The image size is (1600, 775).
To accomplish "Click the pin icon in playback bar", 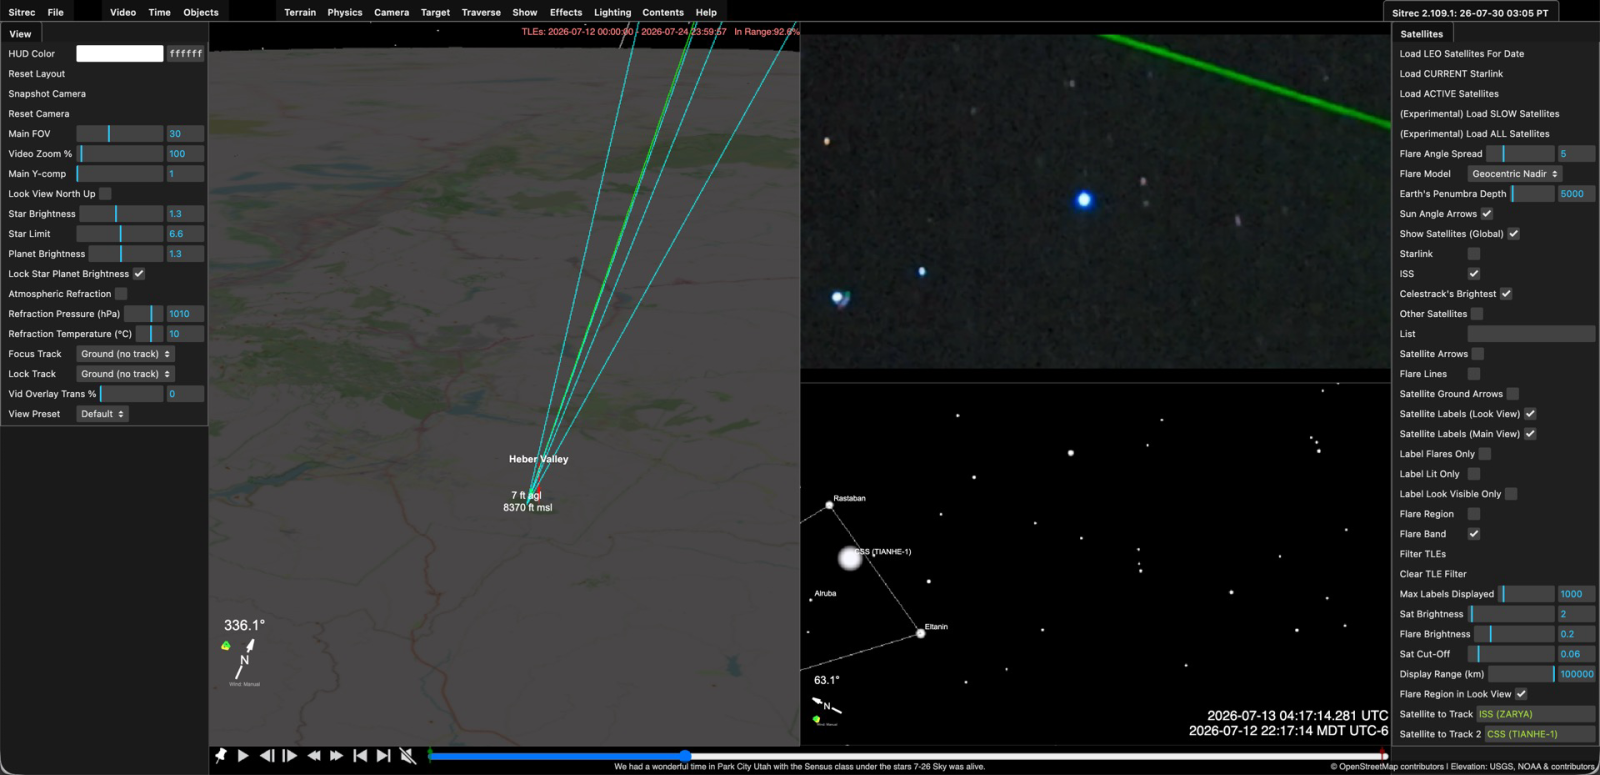I will pos(221,756).
